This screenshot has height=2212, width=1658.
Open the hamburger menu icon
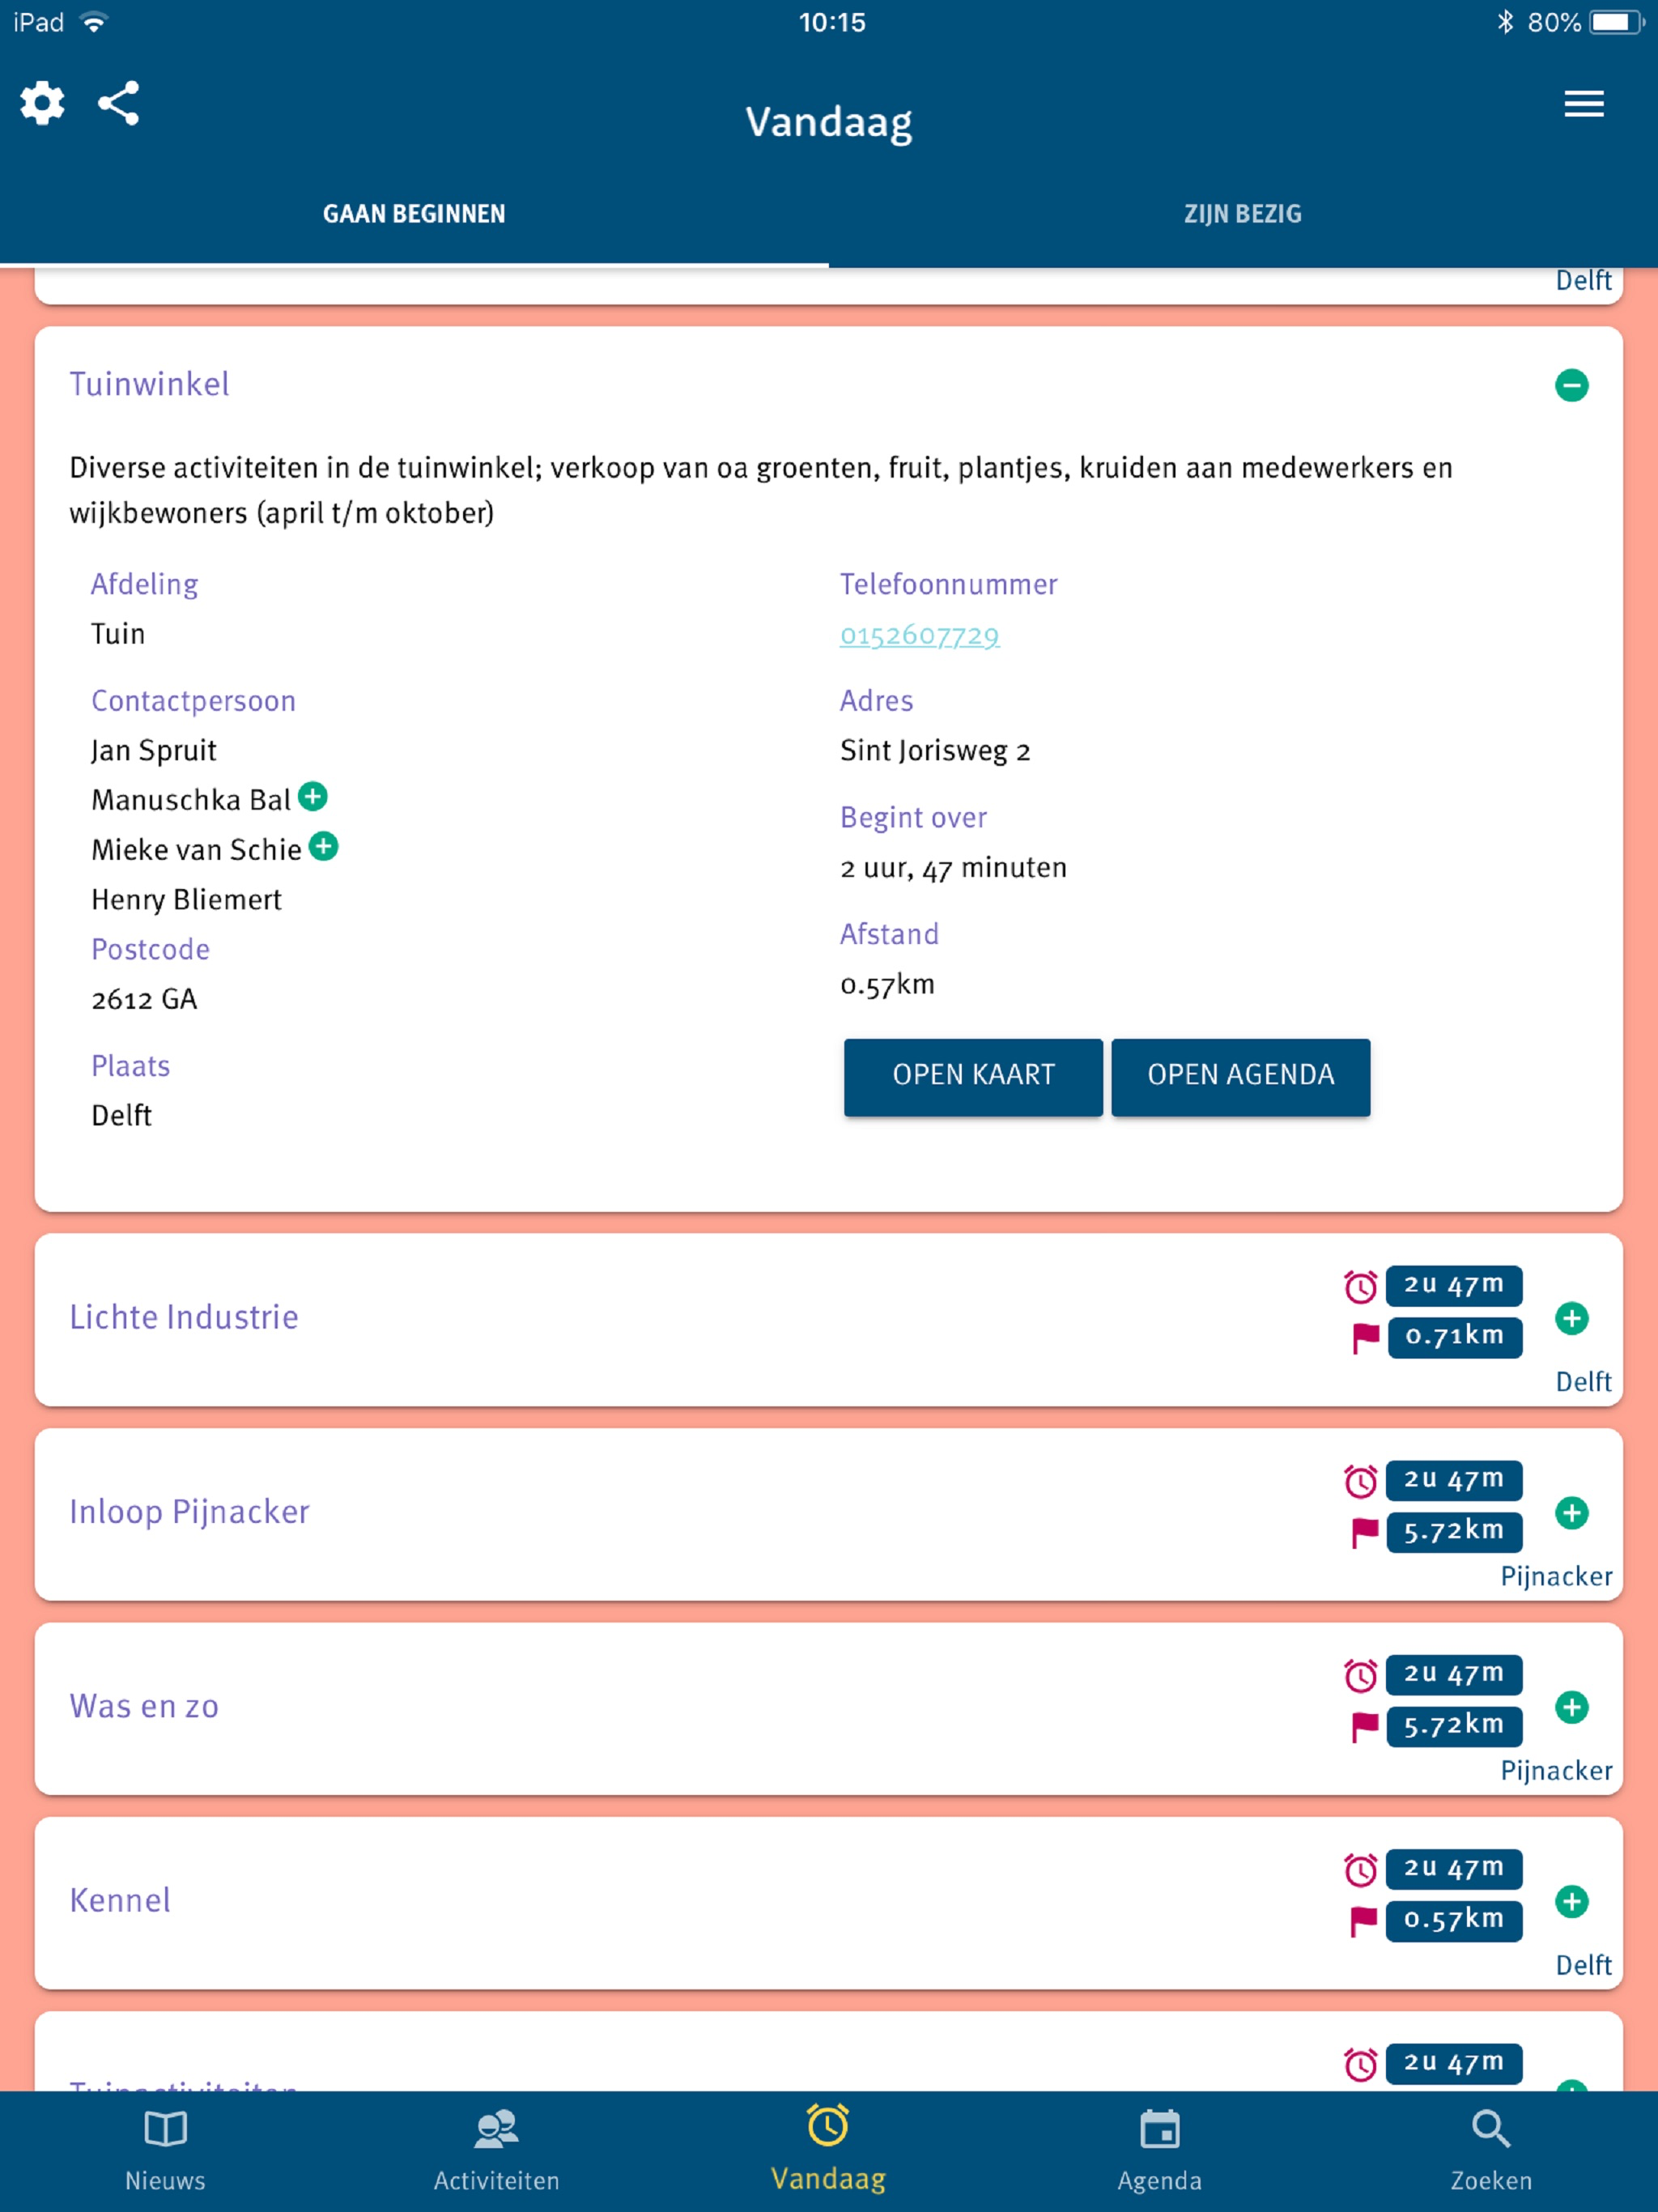pyautogui.click(x=1584, y=103)
